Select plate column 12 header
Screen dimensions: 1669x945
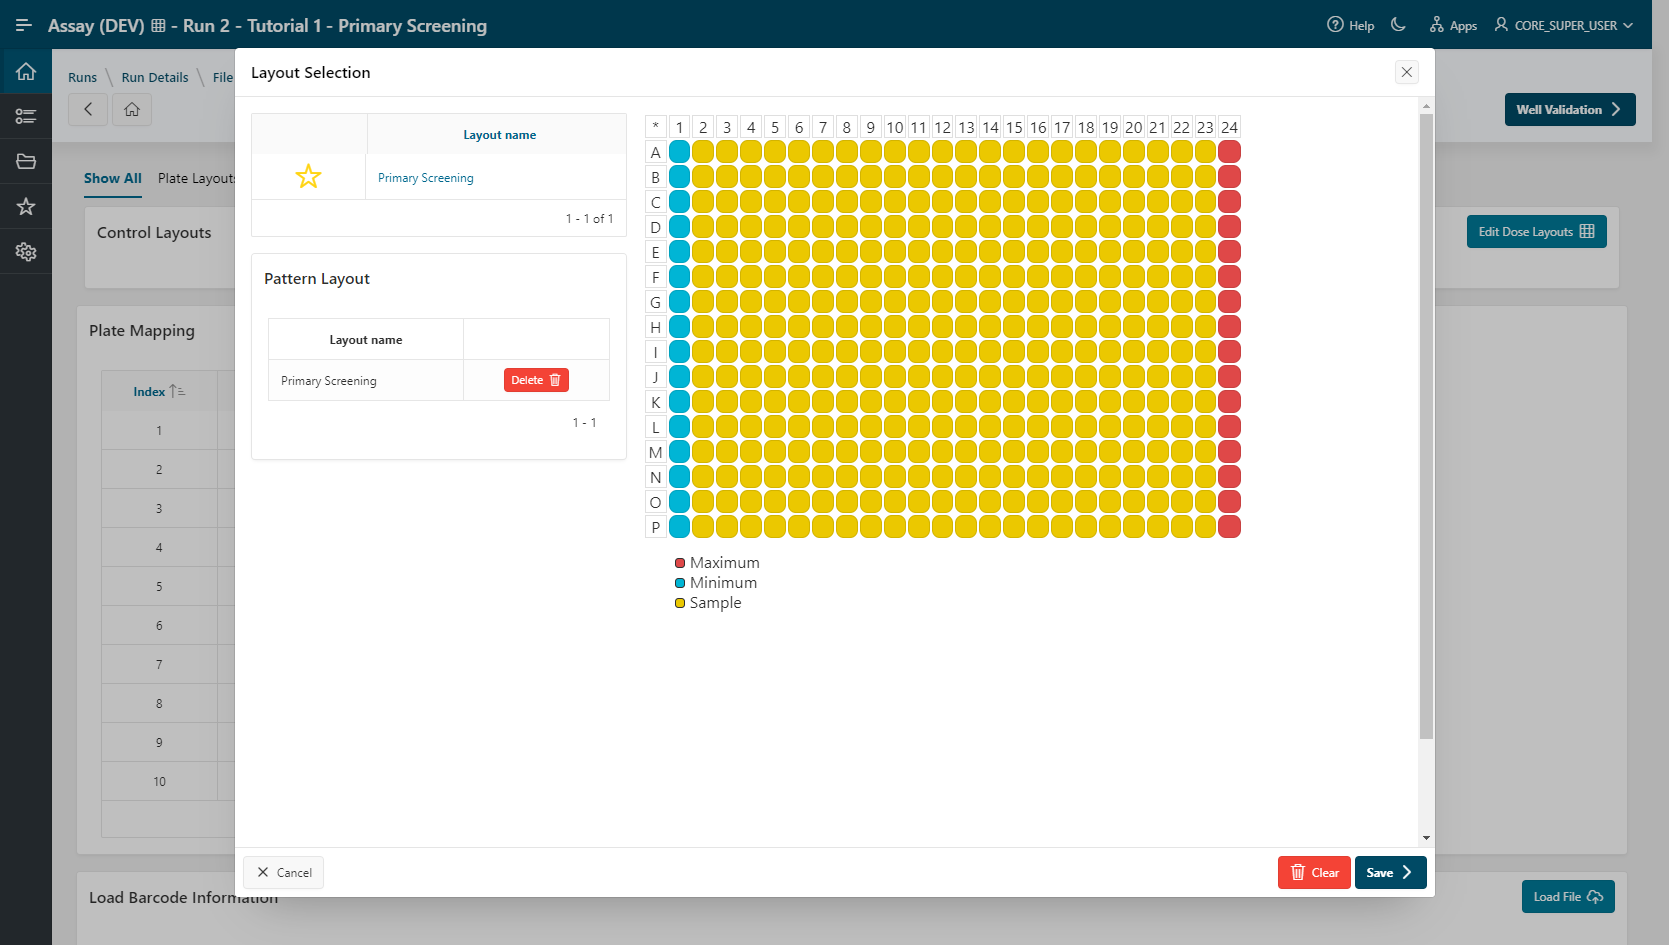pos(942,127)
